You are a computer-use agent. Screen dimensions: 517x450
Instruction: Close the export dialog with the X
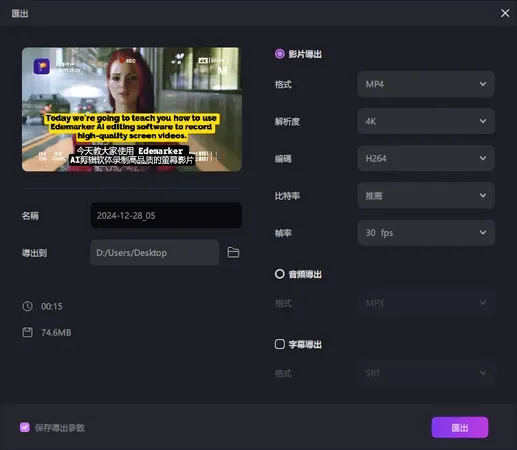[x=505, y=13]
